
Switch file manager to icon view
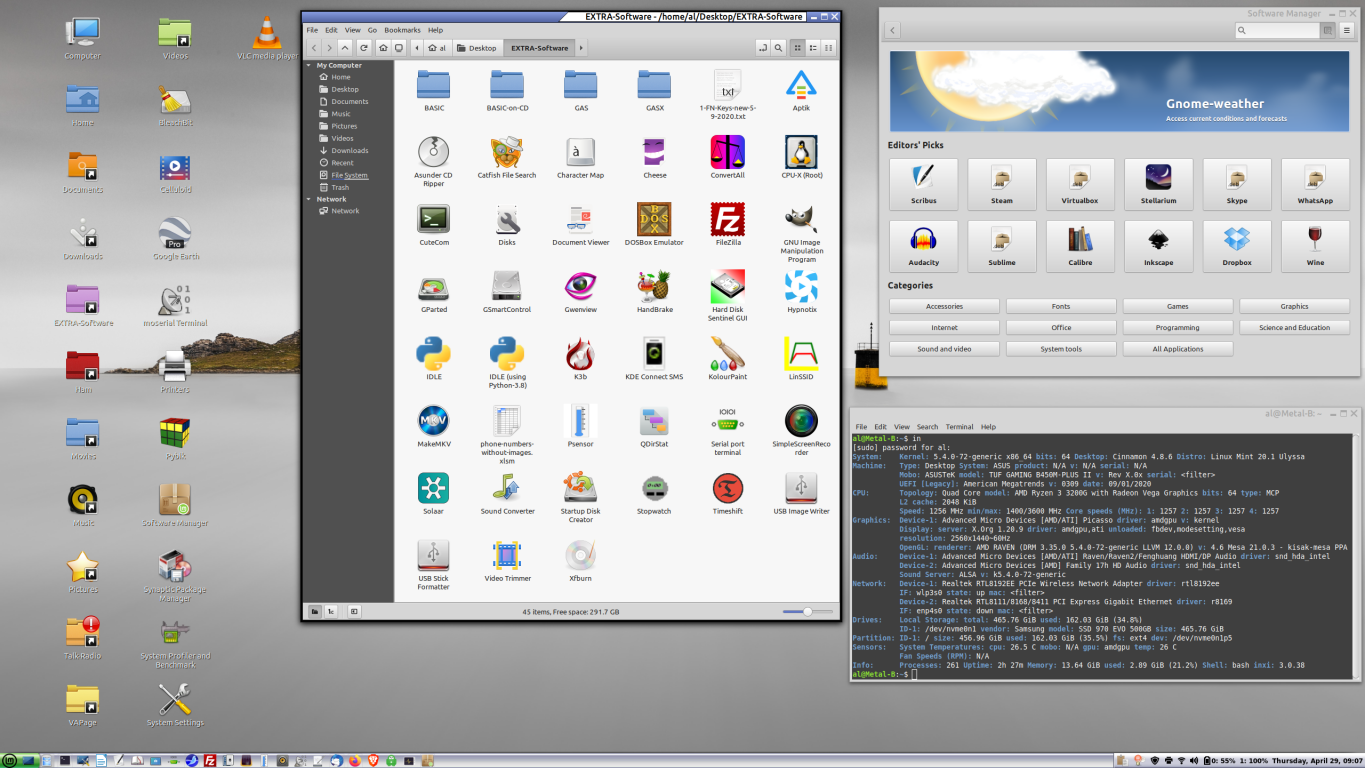797,47
